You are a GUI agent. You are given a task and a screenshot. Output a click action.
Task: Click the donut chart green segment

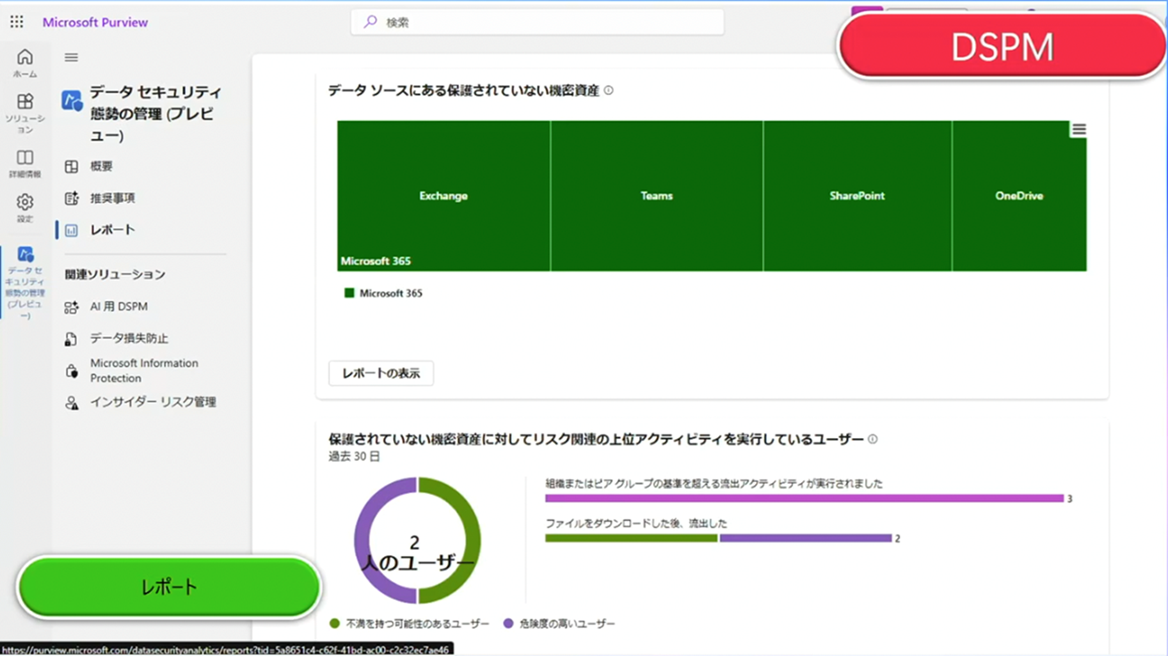coord(473,541)
